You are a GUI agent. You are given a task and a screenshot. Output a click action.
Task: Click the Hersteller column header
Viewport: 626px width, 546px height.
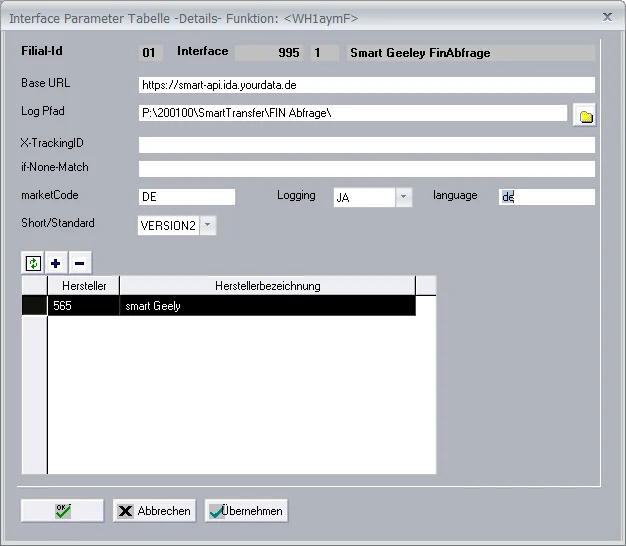click(x=84, y=286)
